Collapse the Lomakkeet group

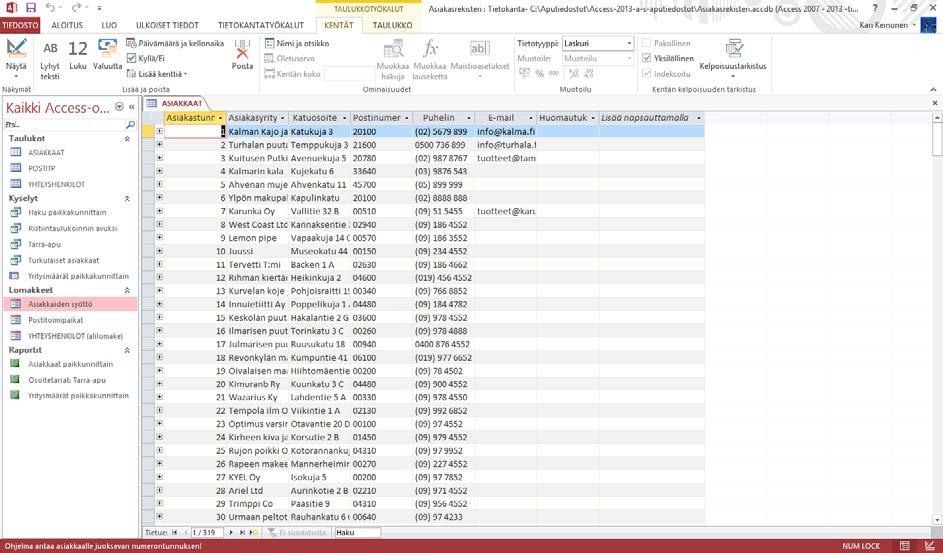pyautogui.click(x=127, y=290)
